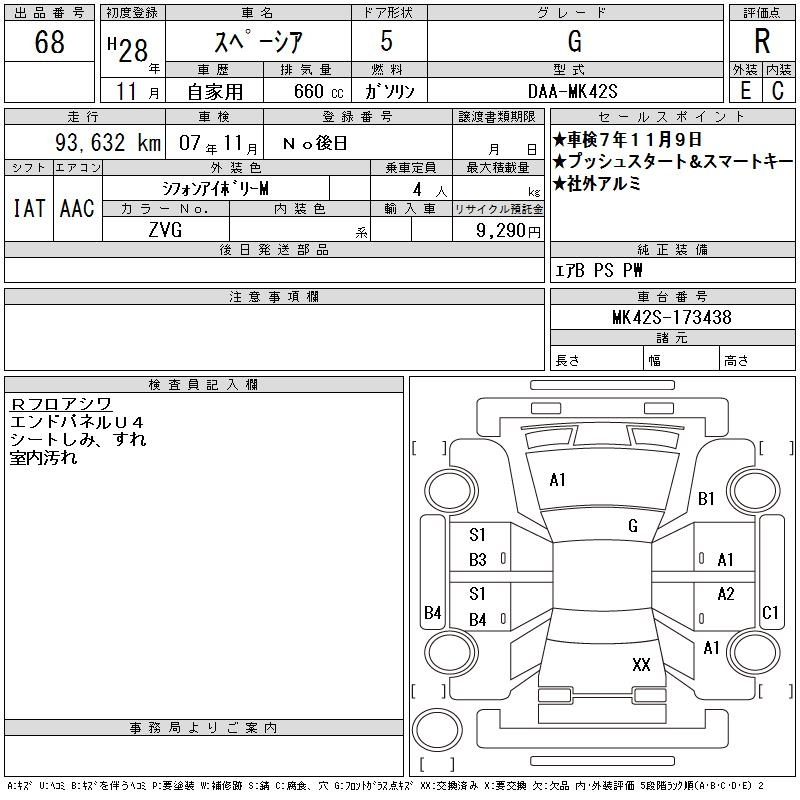The width and height of the screenshot is (800, 800).
Task: Select the A2 scratch mark on the door
Action: pyautogui.click(x=726, y=594)
